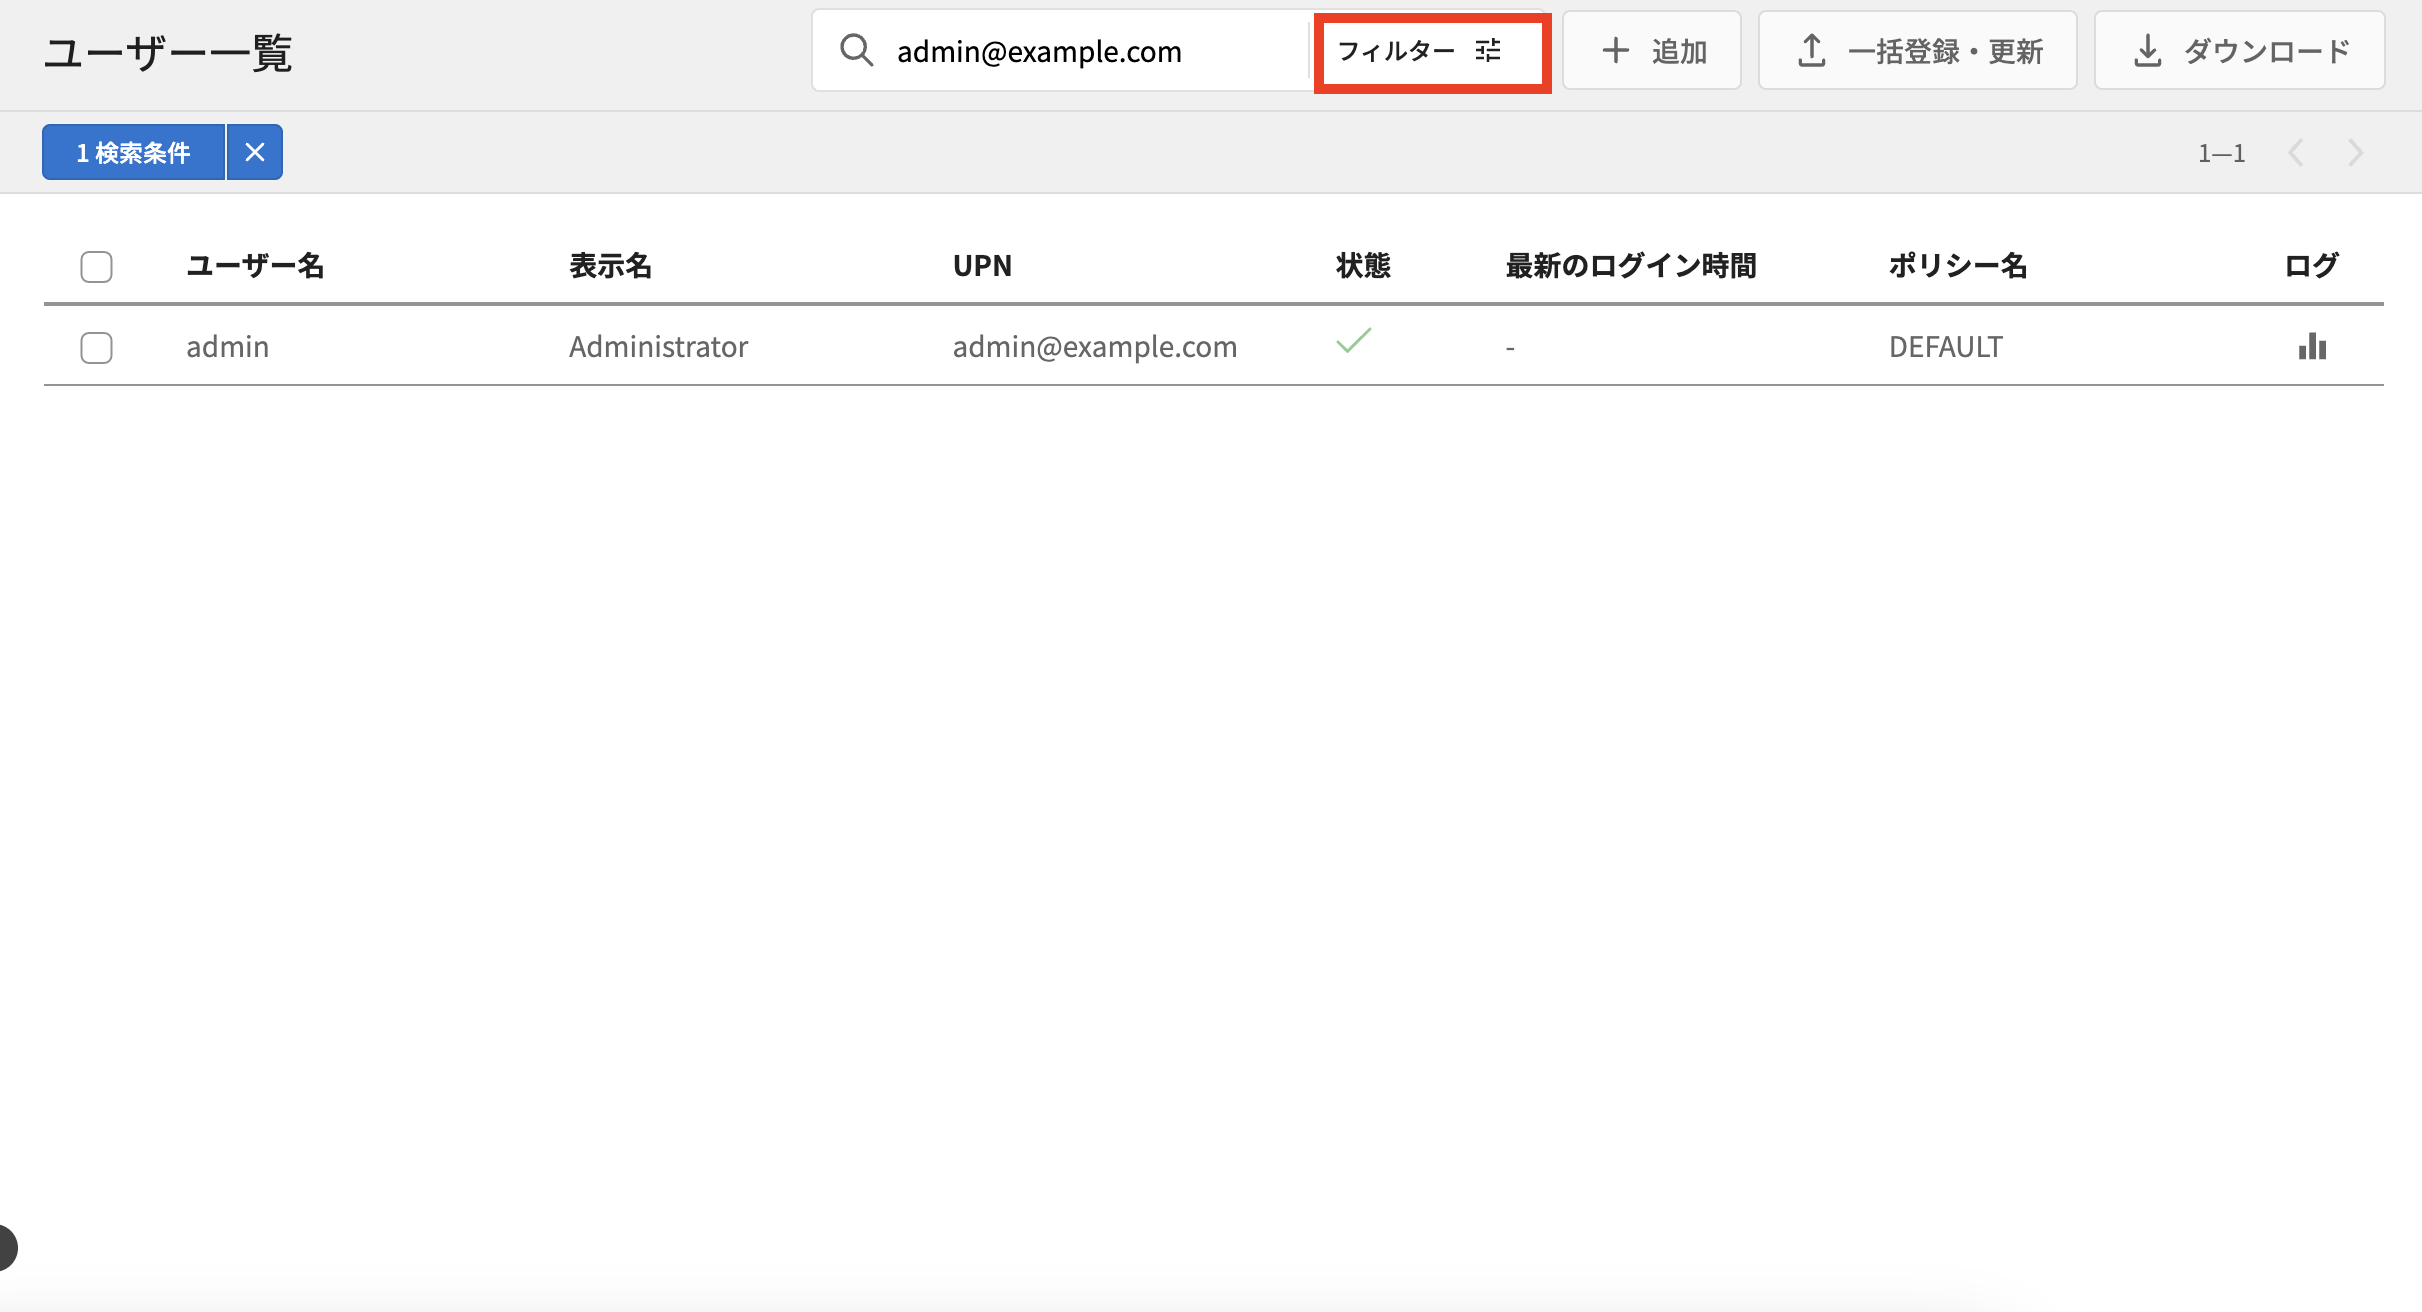
Task: Go to the next page chevron
Action: 2355,153
